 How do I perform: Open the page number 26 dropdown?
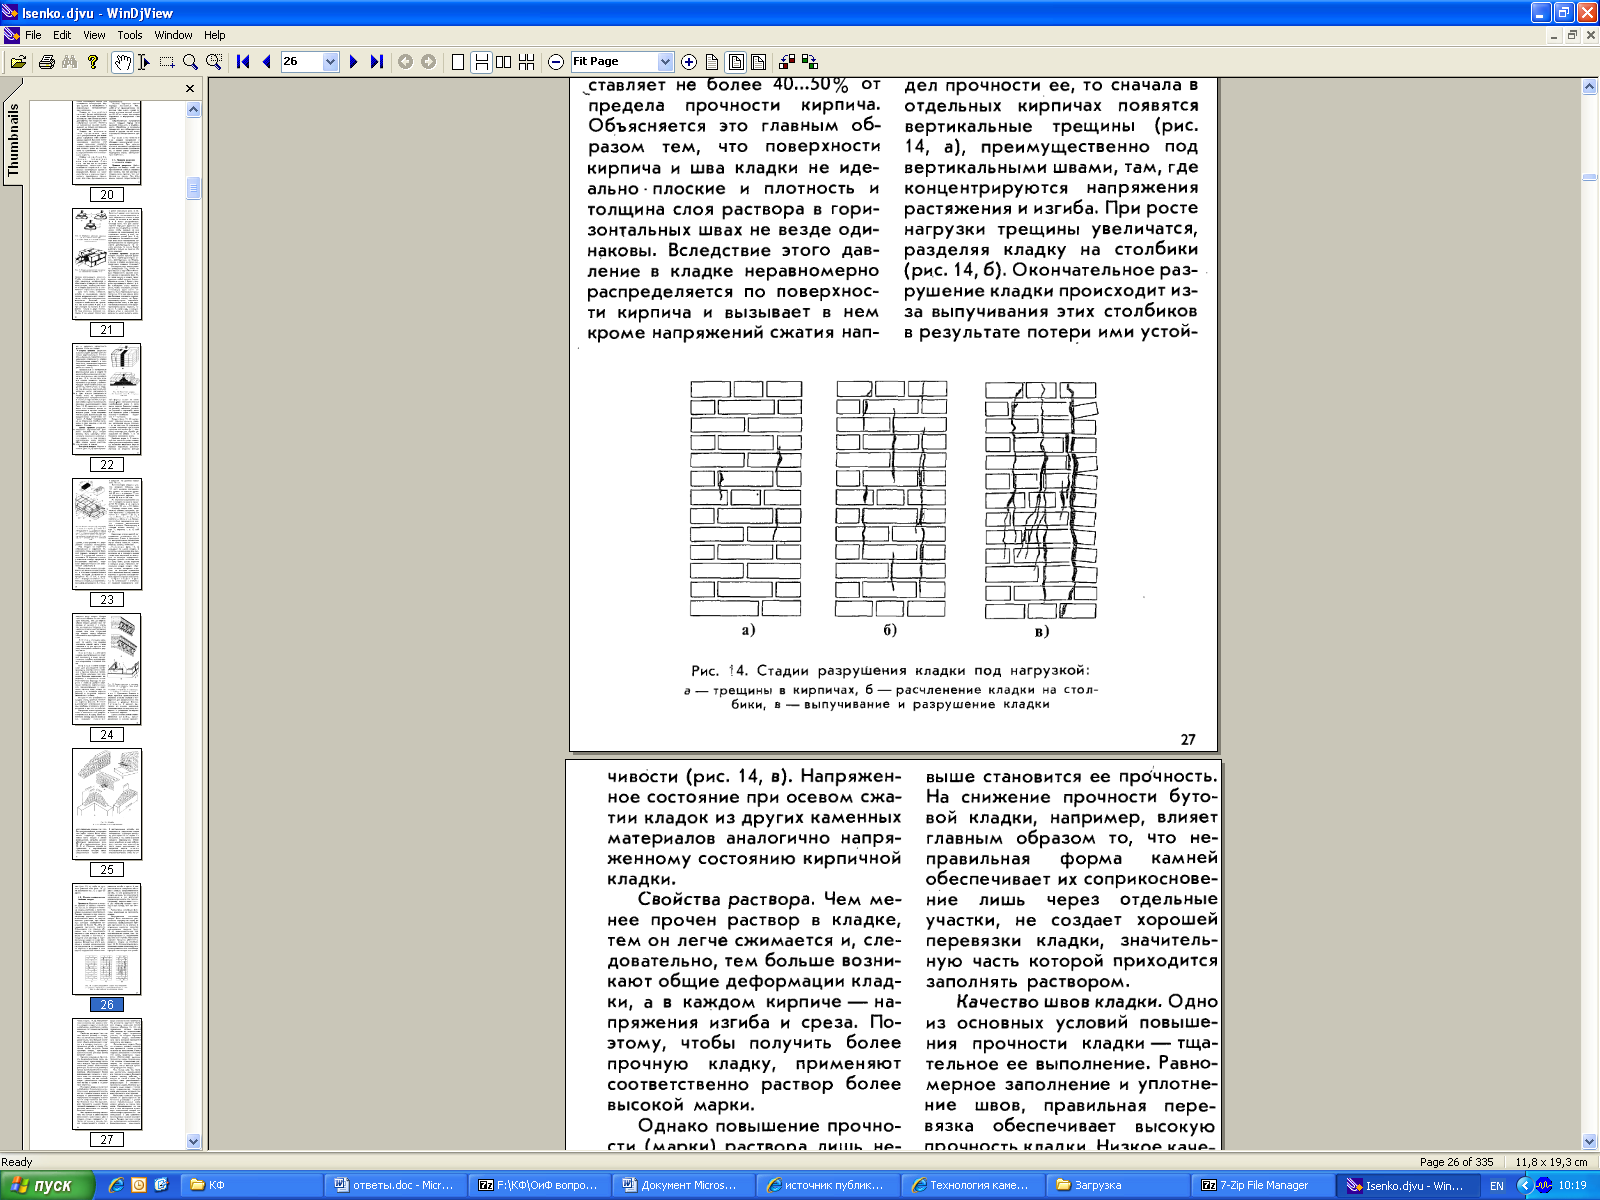(330, 62)
